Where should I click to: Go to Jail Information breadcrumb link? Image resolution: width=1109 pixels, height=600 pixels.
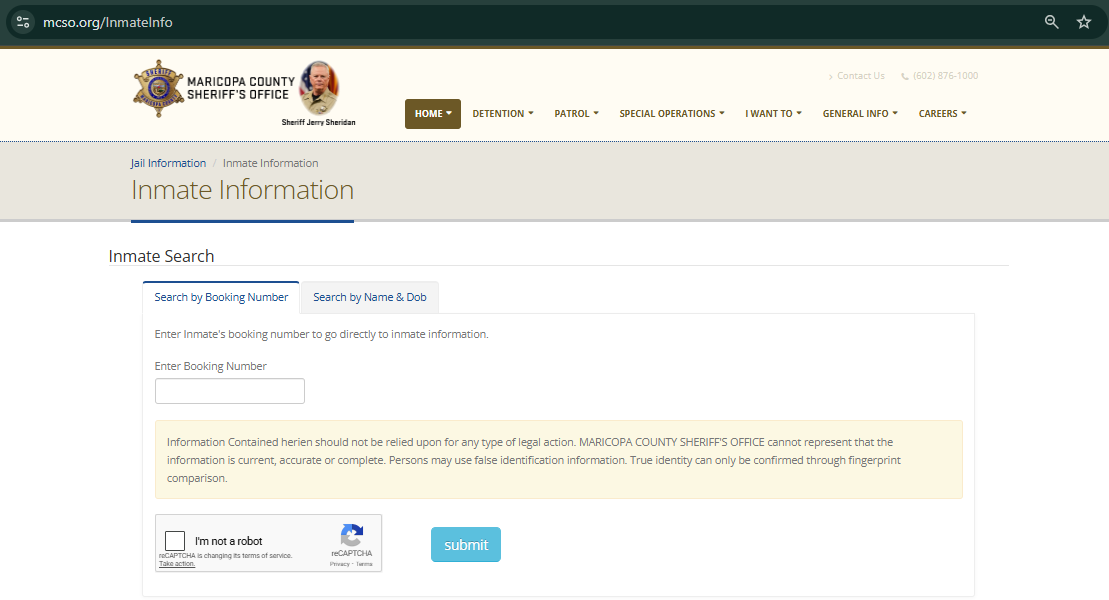click(x=168, y=163)
